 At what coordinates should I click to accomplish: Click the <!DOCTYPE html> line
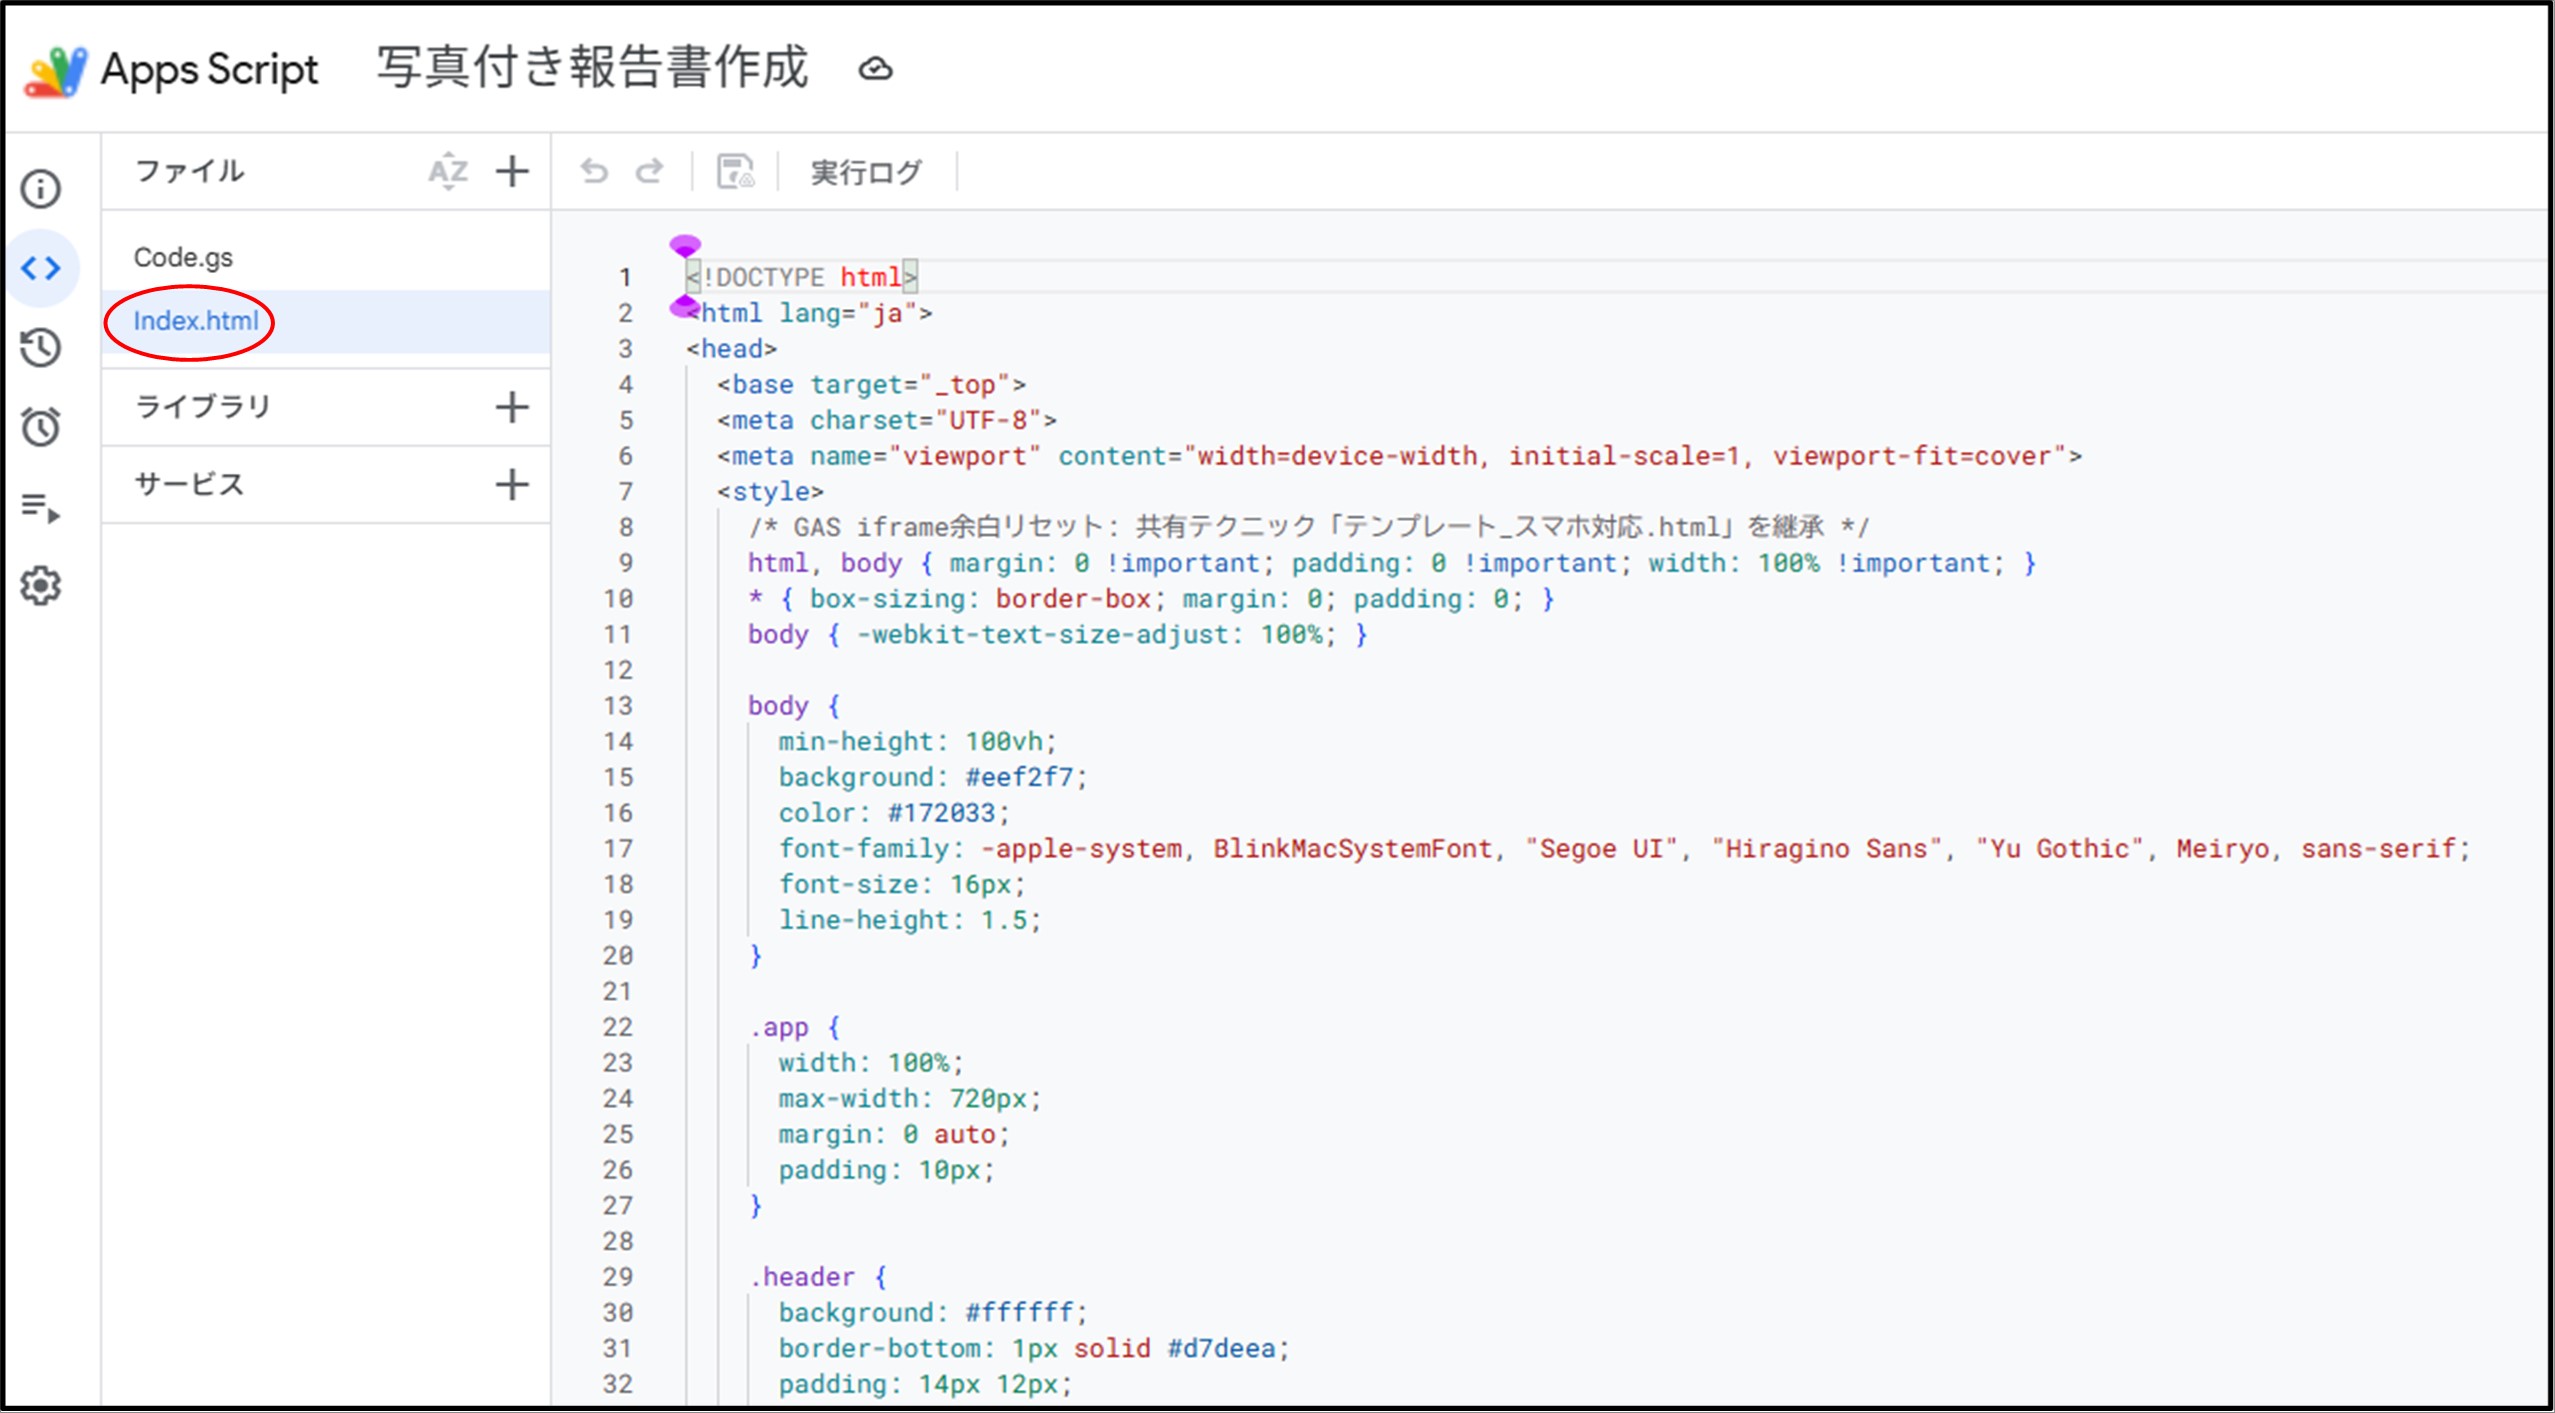click(x=801, y=277)
